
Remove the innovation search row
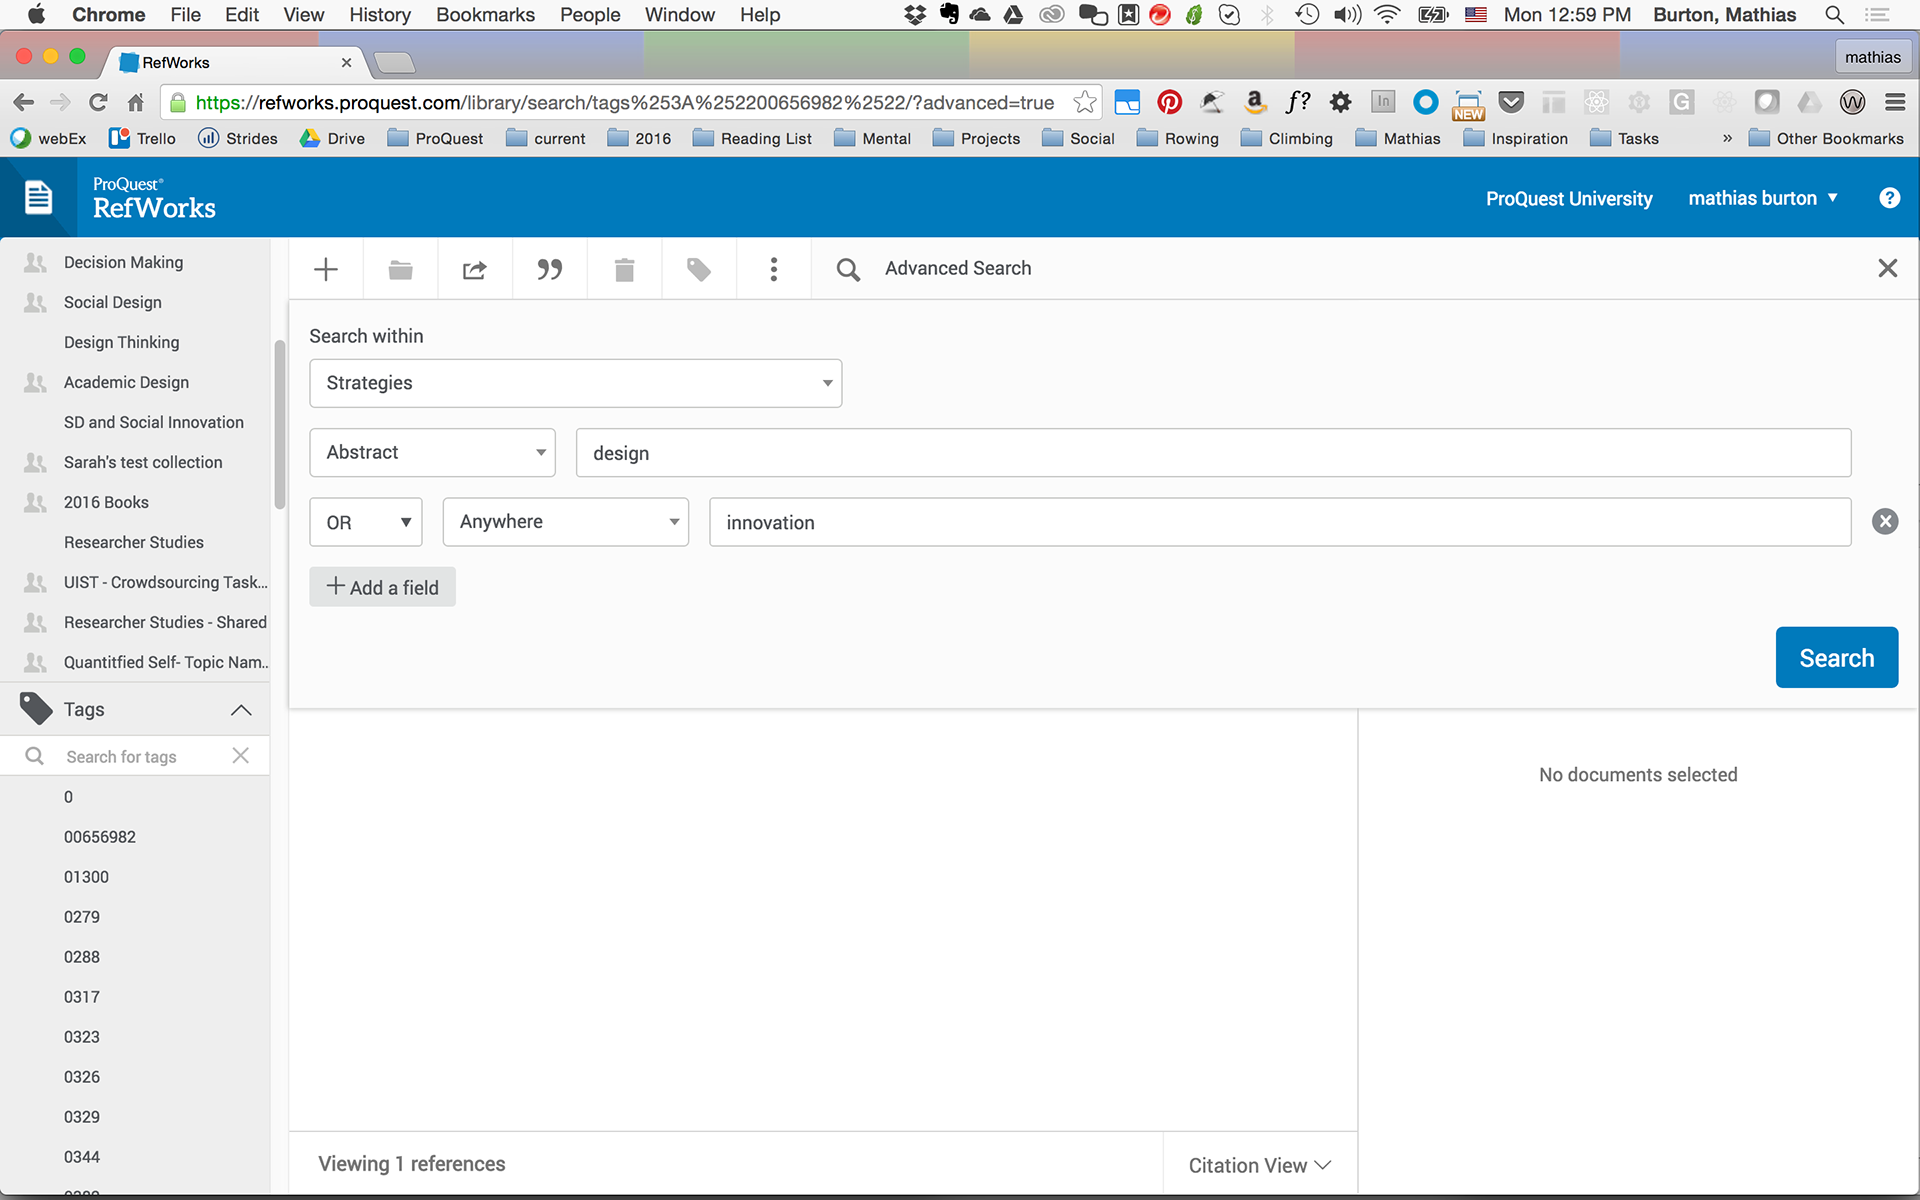pyautogui.click(x=1884, y=522)
